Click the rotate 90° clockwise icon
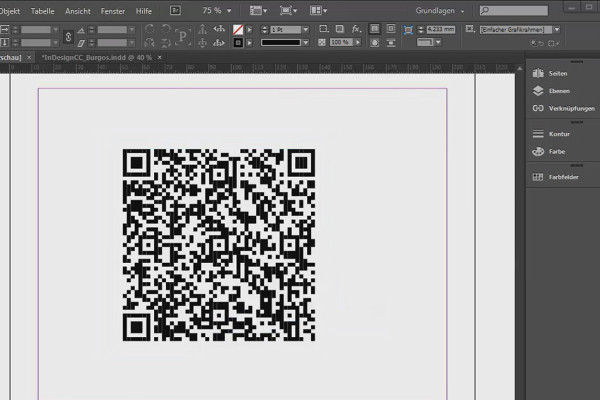600x400 pixels. pyautogui.click(x=150, y=29)
